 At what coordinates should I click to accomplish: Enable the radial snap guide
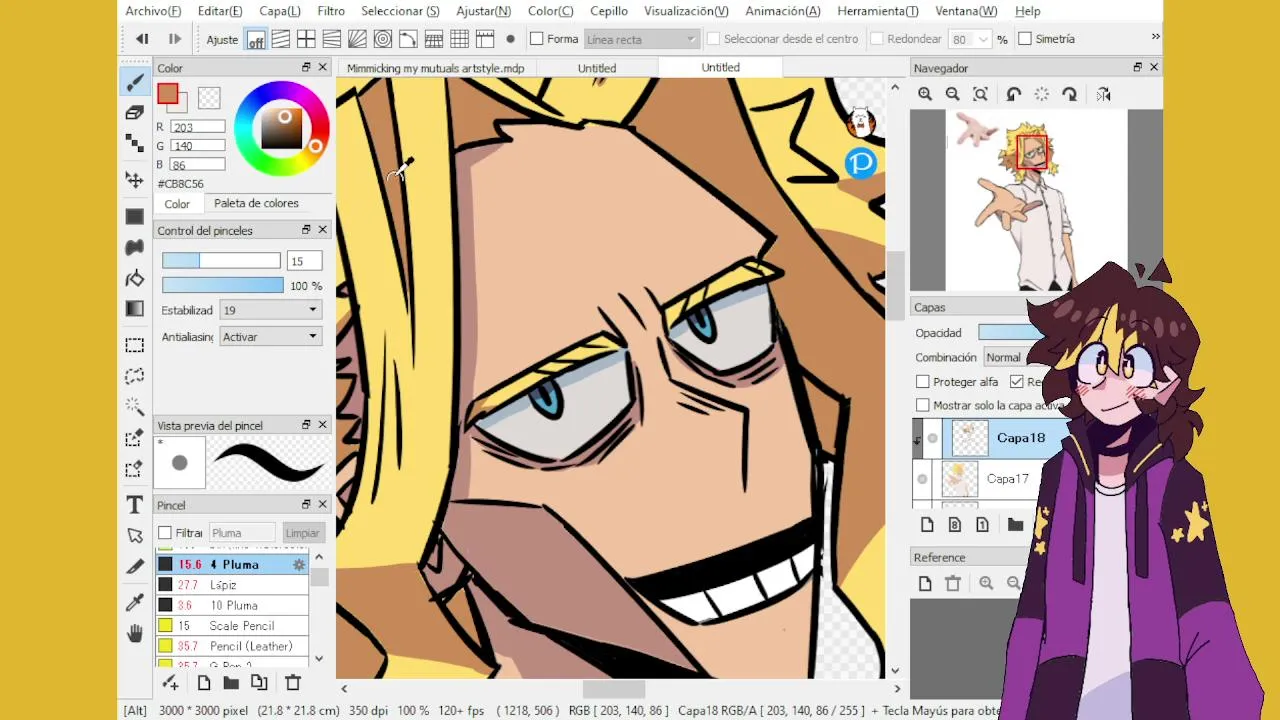(357, 40)
